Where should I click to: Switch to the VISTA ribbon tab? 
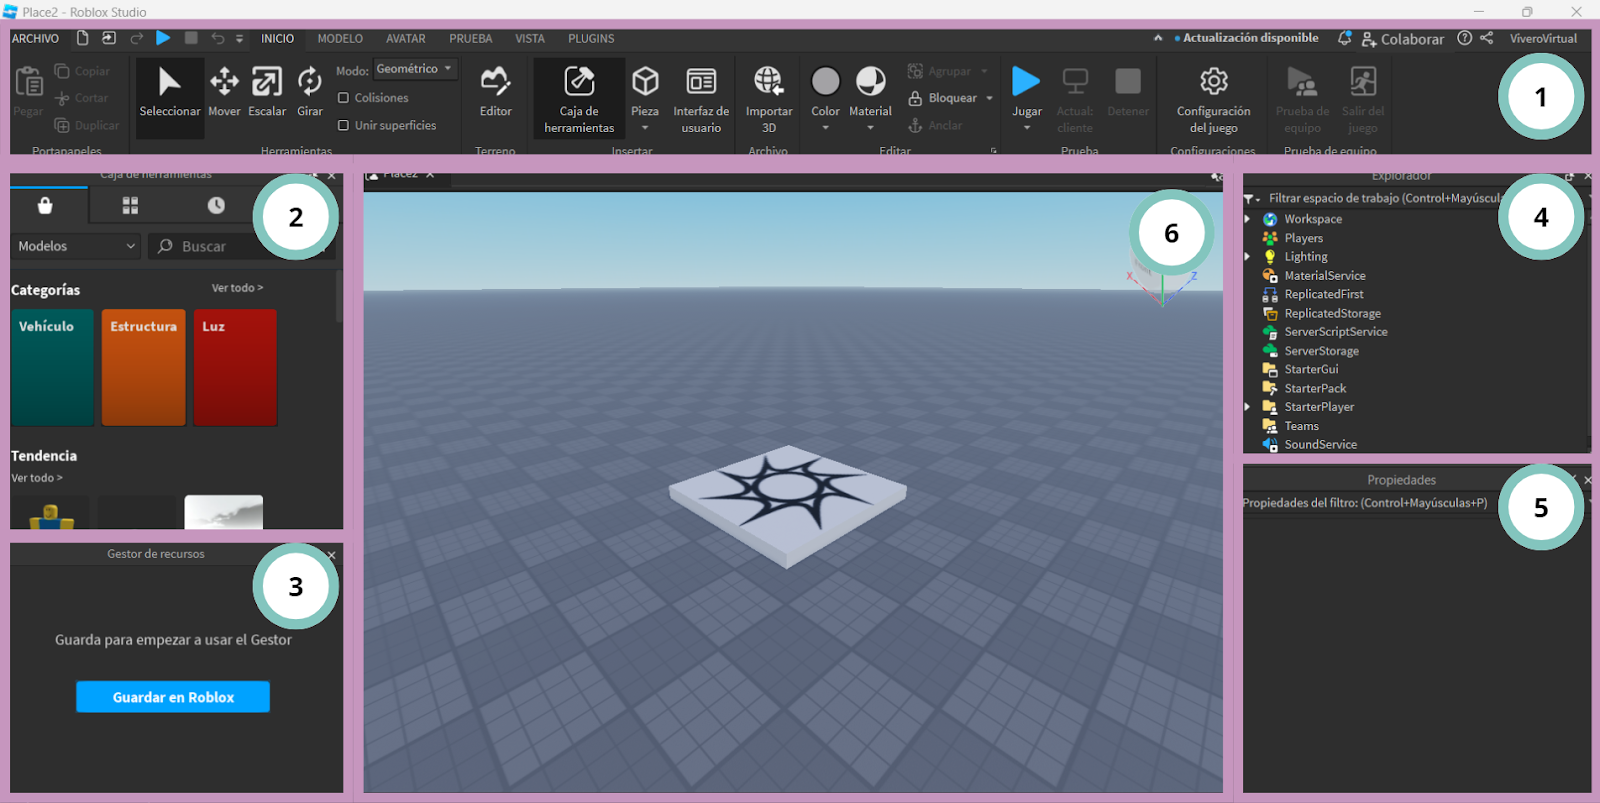[x=530, y=38]
